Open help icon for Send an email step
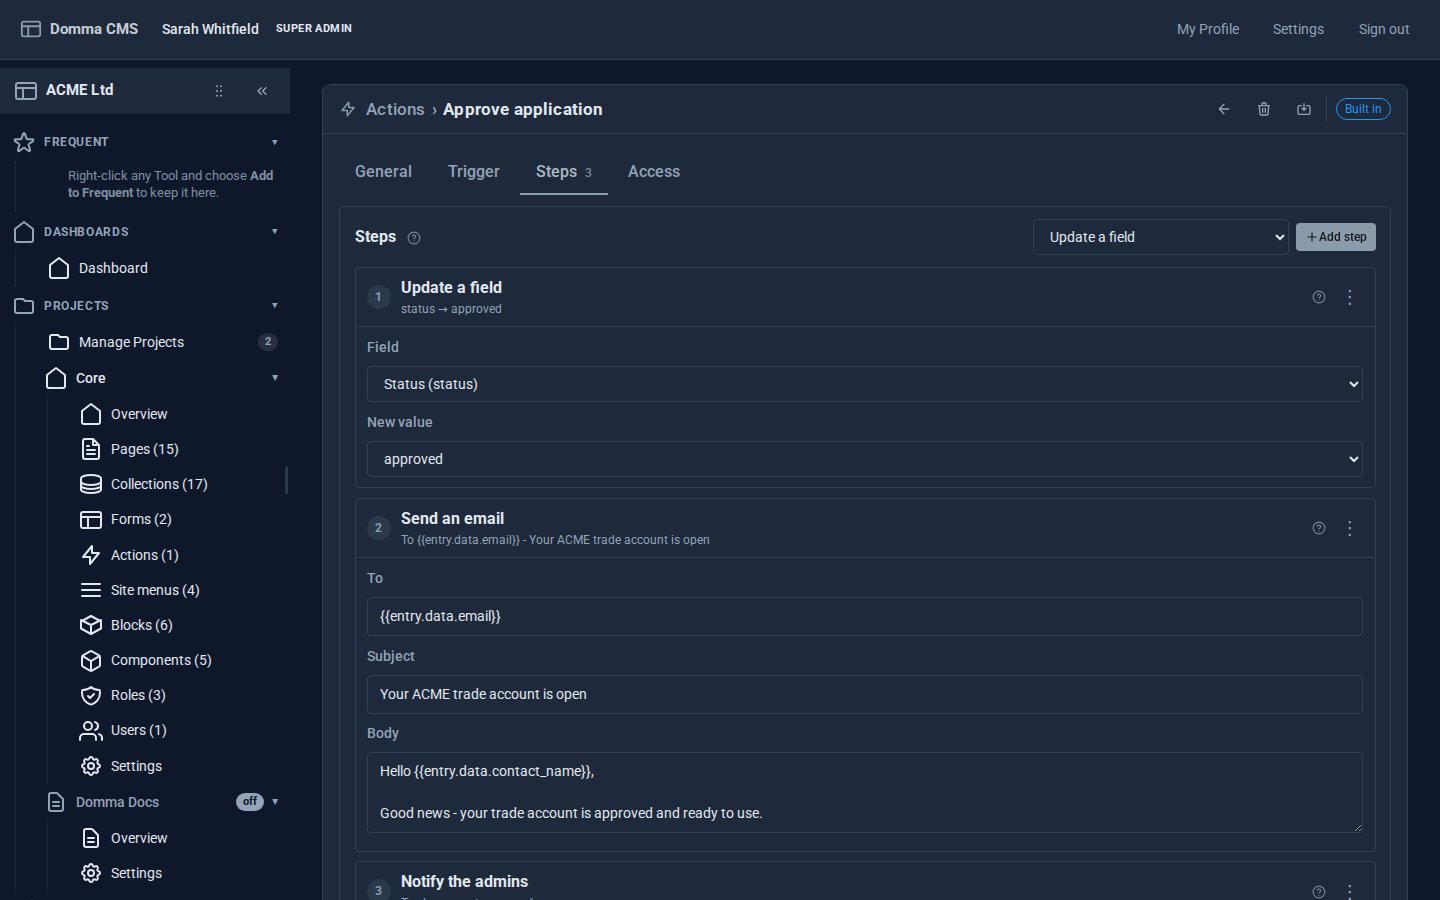Image resolution: width=1440 pixels, height=900 pixels. (1319, 528)
